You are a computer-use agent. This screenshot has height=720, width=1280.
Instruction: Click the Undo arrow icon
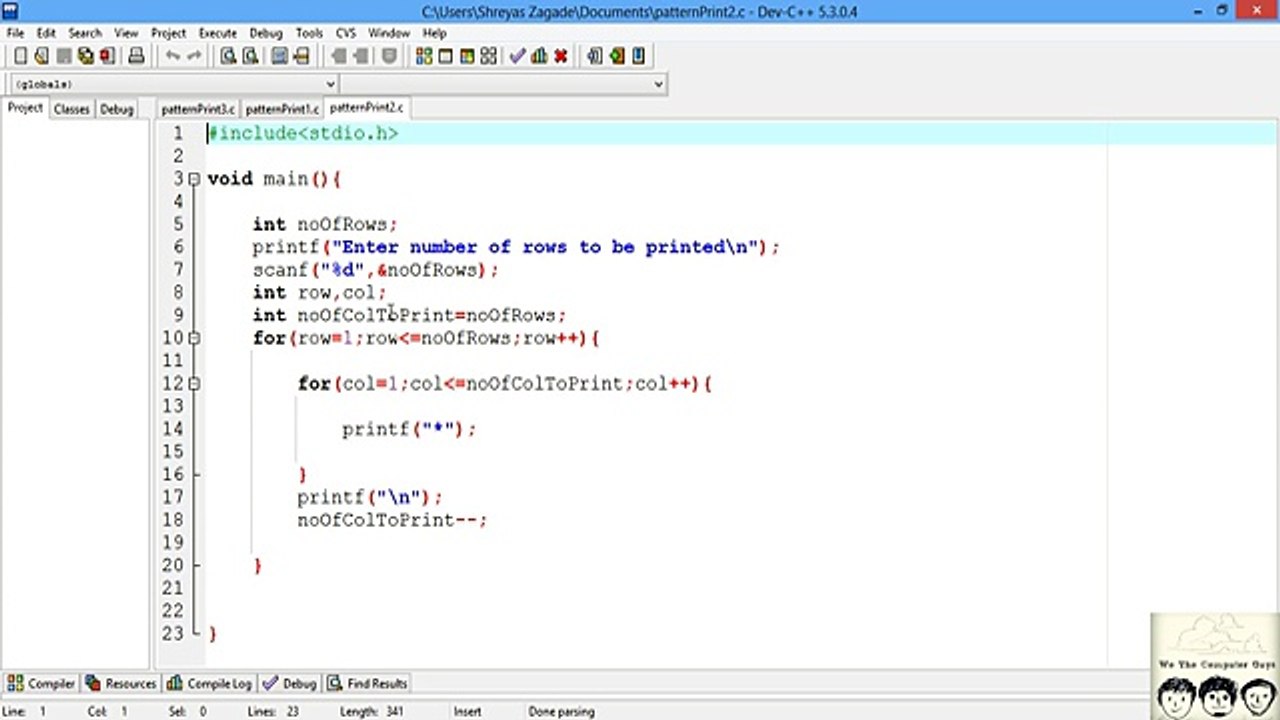[173, 57]
